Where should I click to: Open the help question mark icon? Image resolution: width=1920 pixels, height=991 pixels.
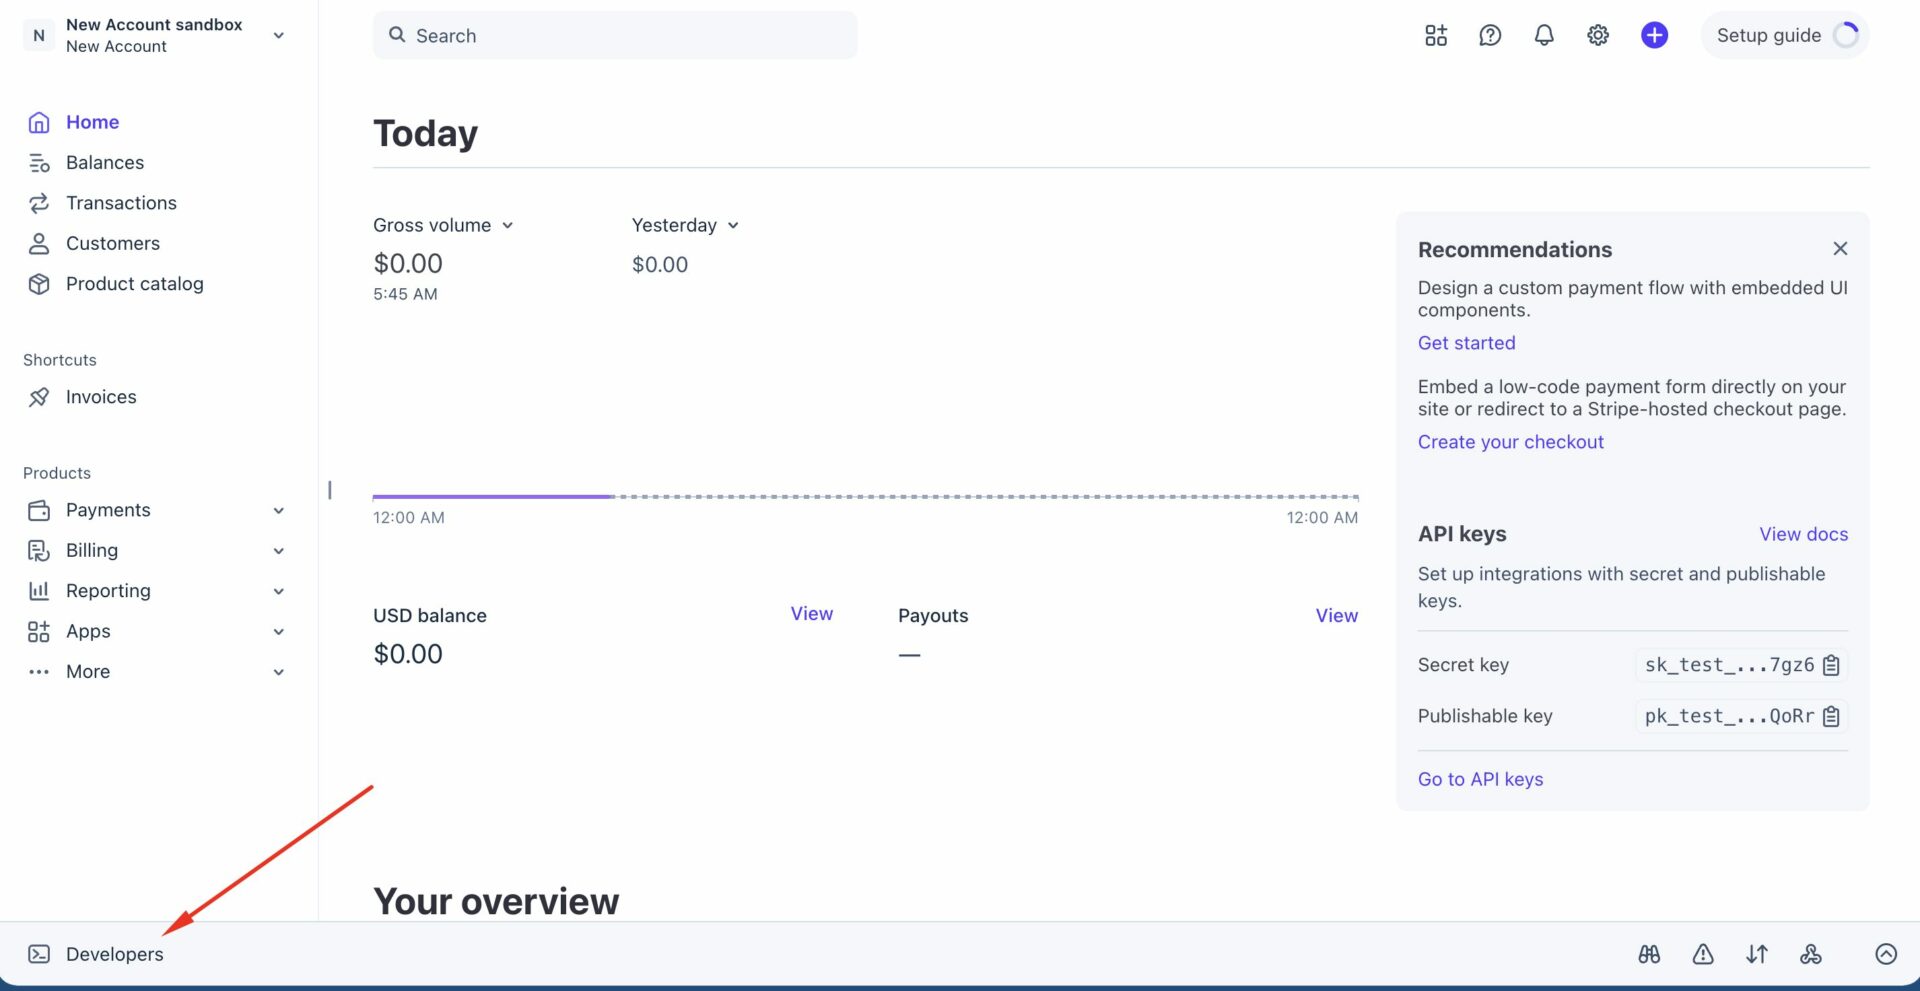coord(1490,36)
